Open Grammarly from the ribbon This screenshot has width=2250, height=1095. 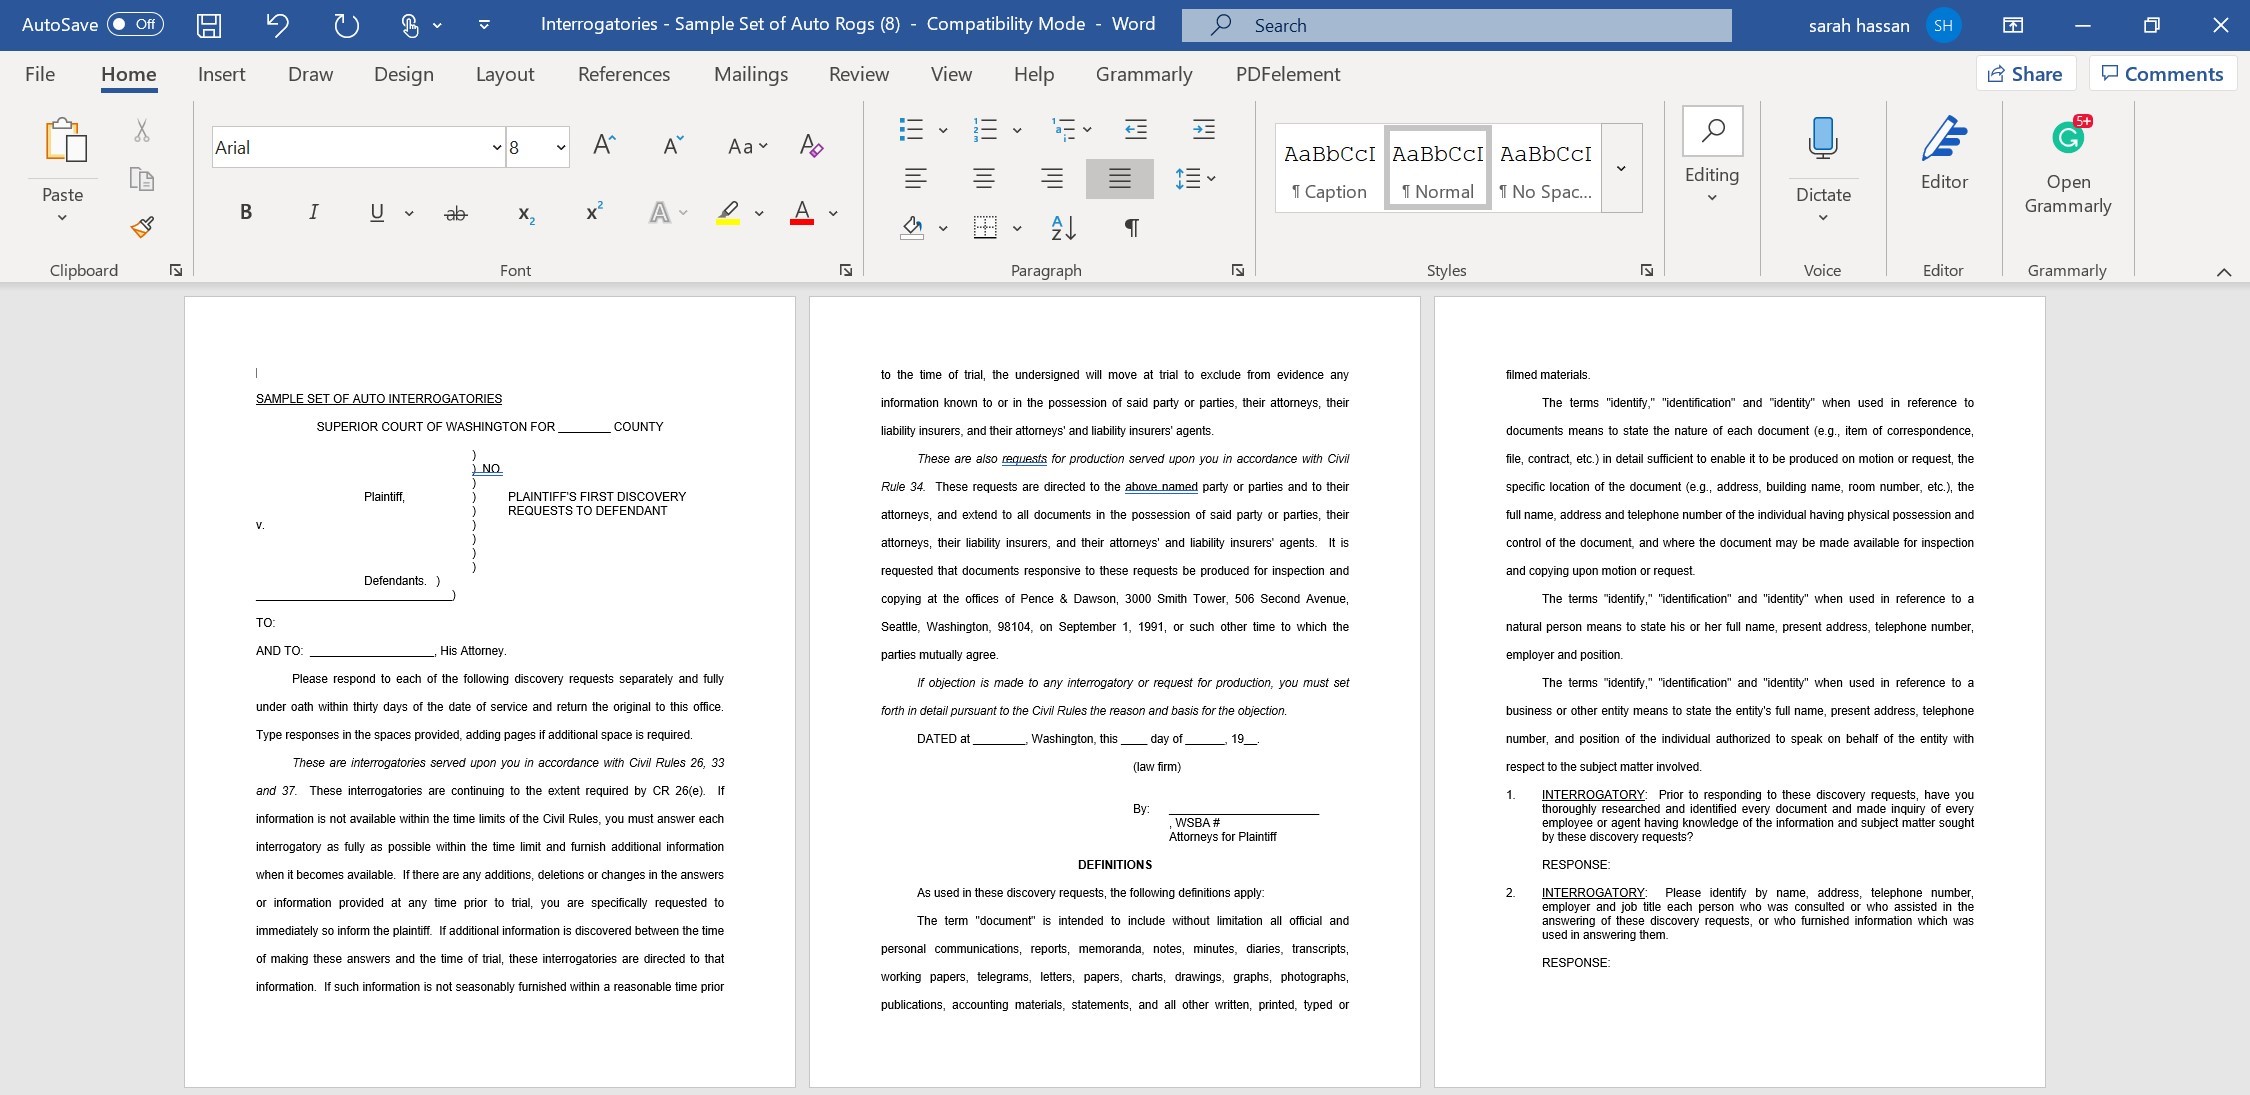[2068, 165]
